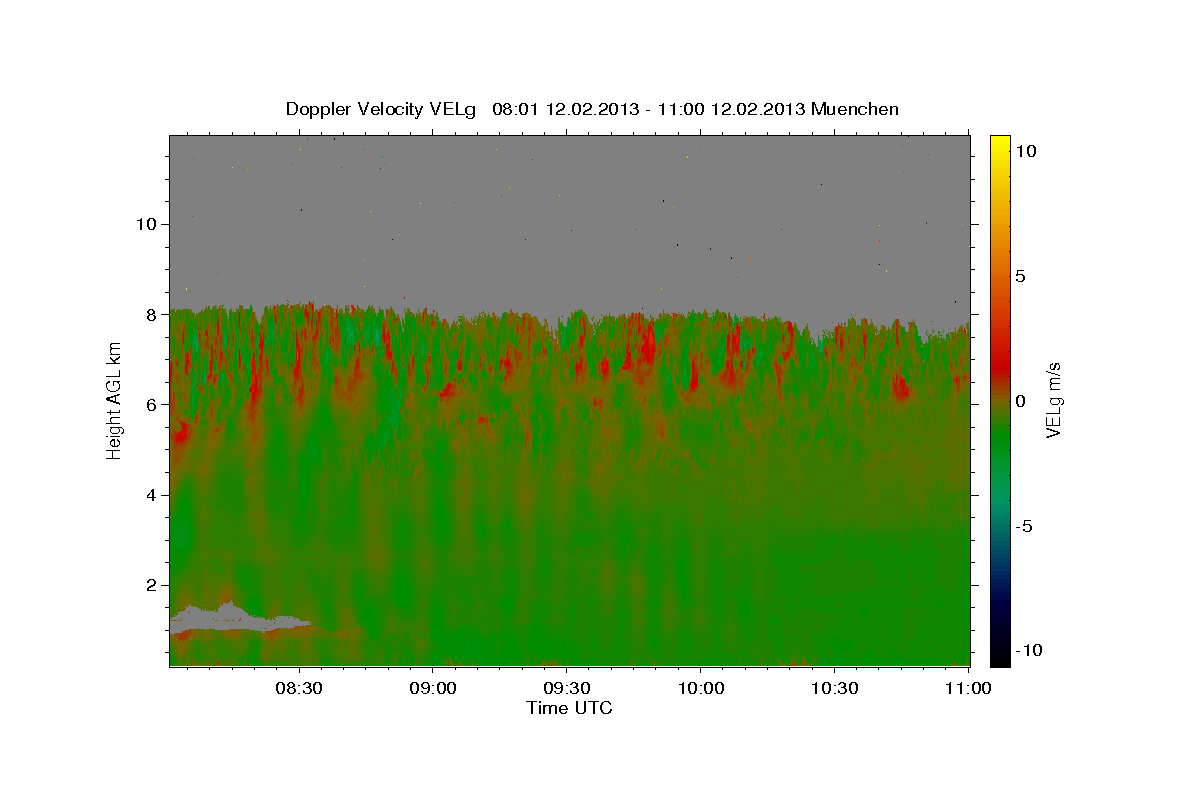Click the colorbar label '10' at top
Viewport: 1200px width, 800px height.
[1025, 151]
